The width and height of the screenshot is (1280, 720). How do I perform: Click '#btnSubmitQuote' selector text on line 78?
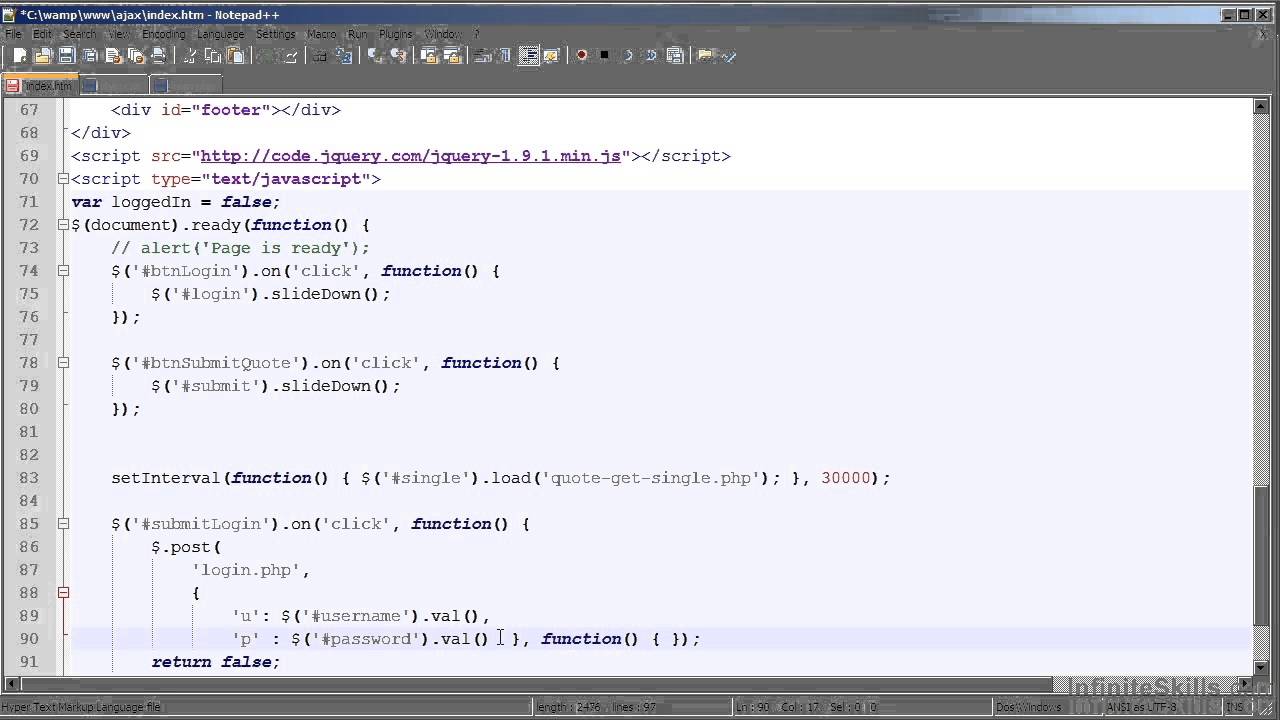(216, 363)
